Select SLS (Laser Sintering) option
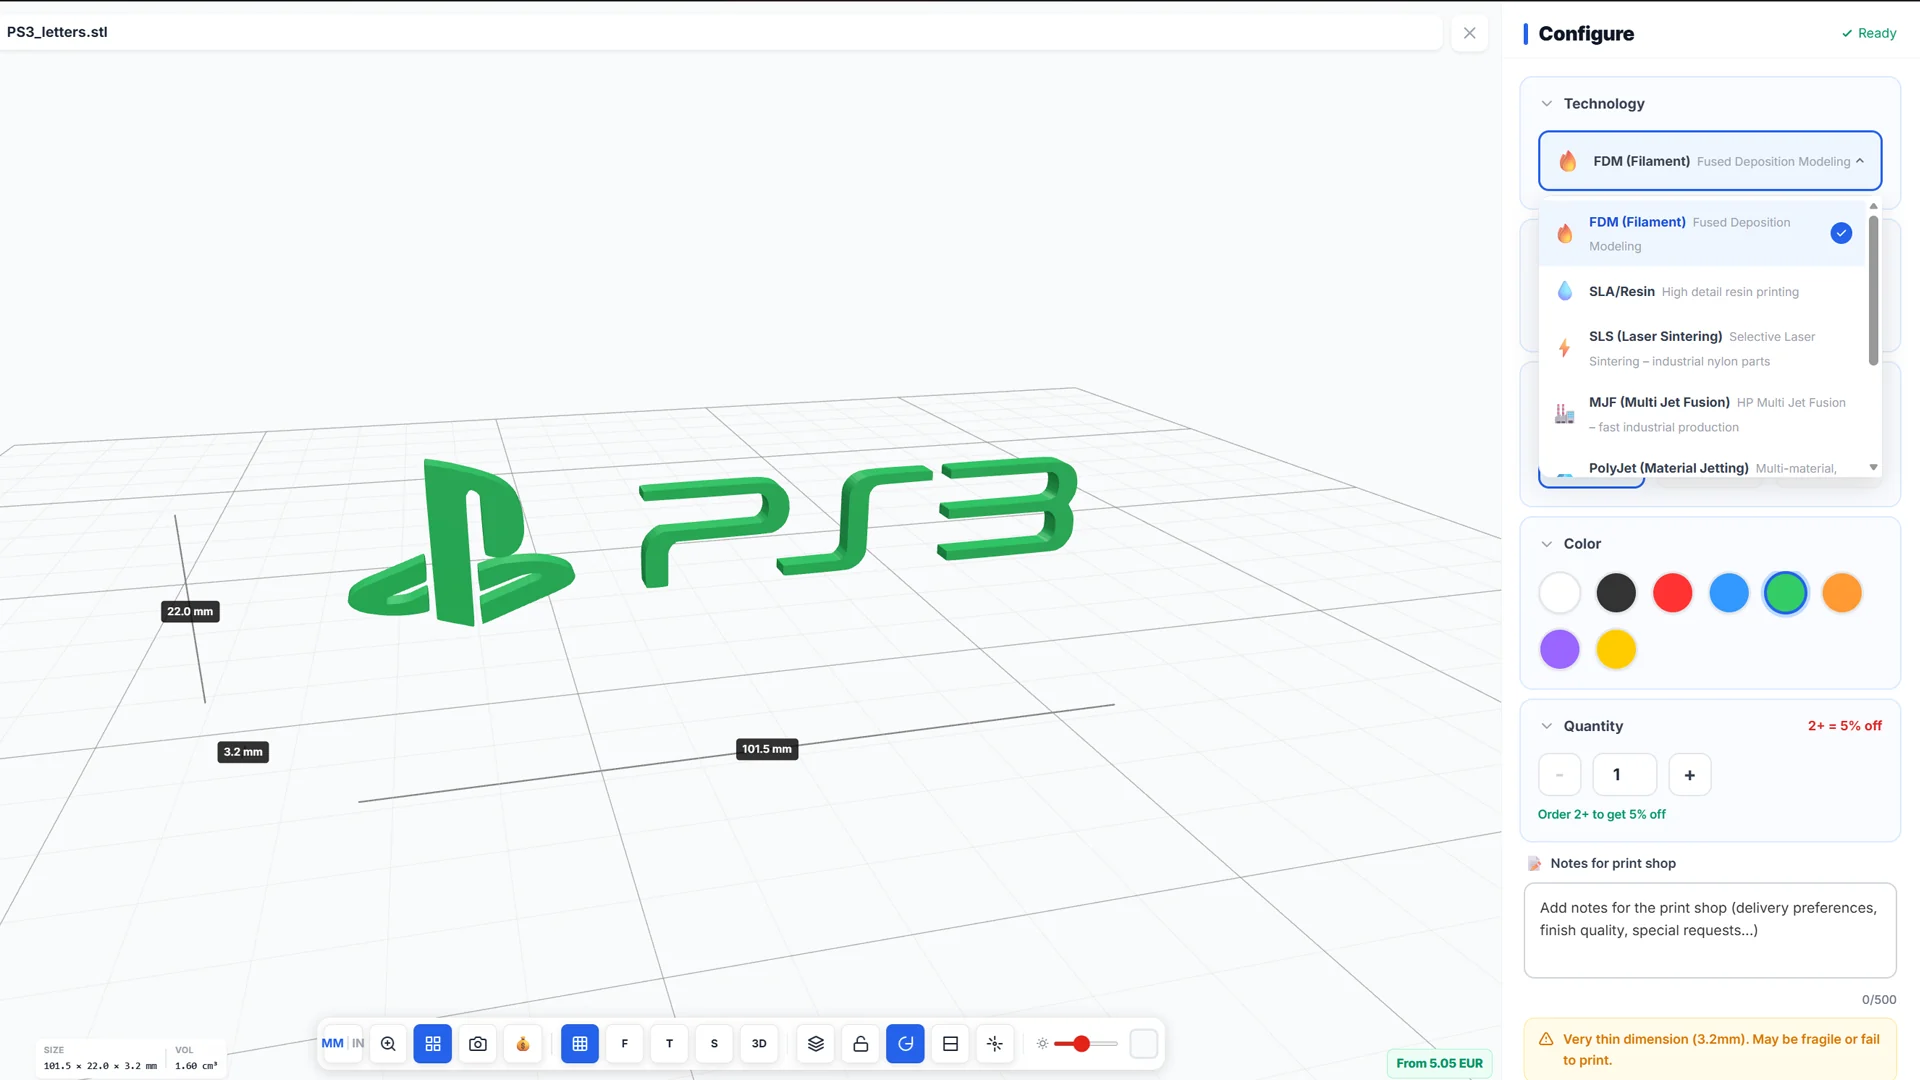 pos(1702,348)
